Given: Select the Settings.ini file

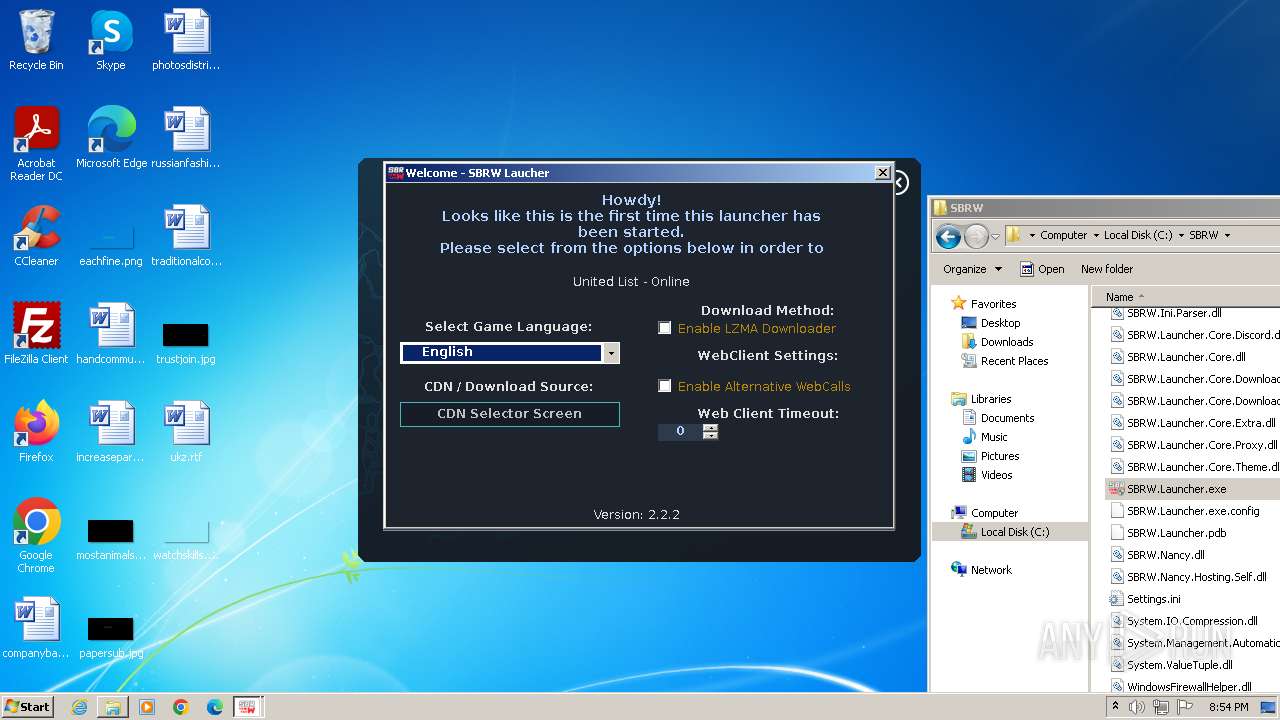Looking at the screenshot, I should tap(1153, 599).
